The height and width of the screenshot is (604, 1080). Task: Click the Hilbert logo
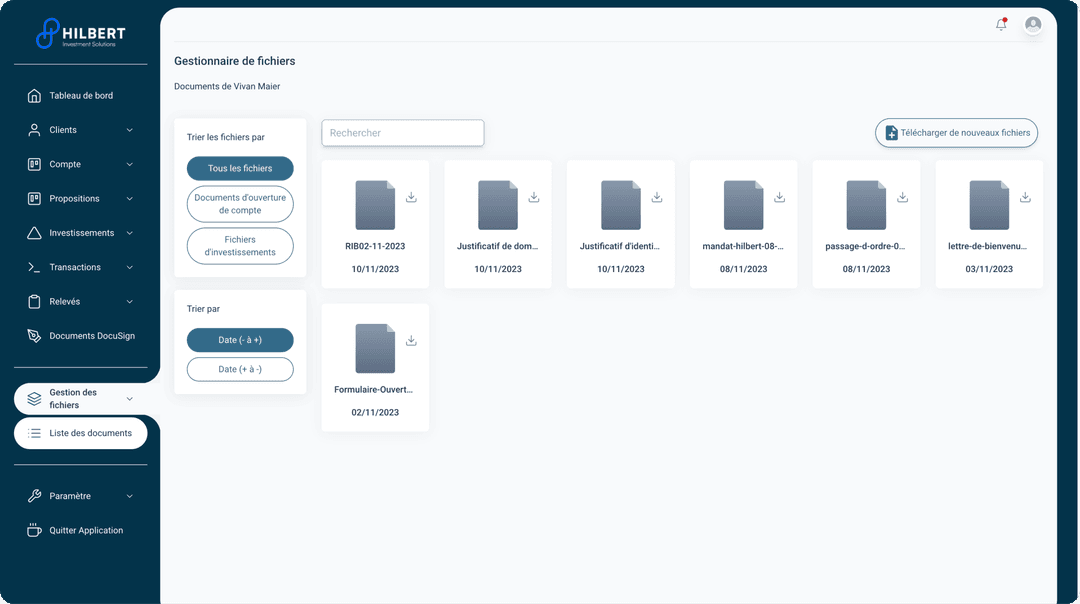point(80,34)
